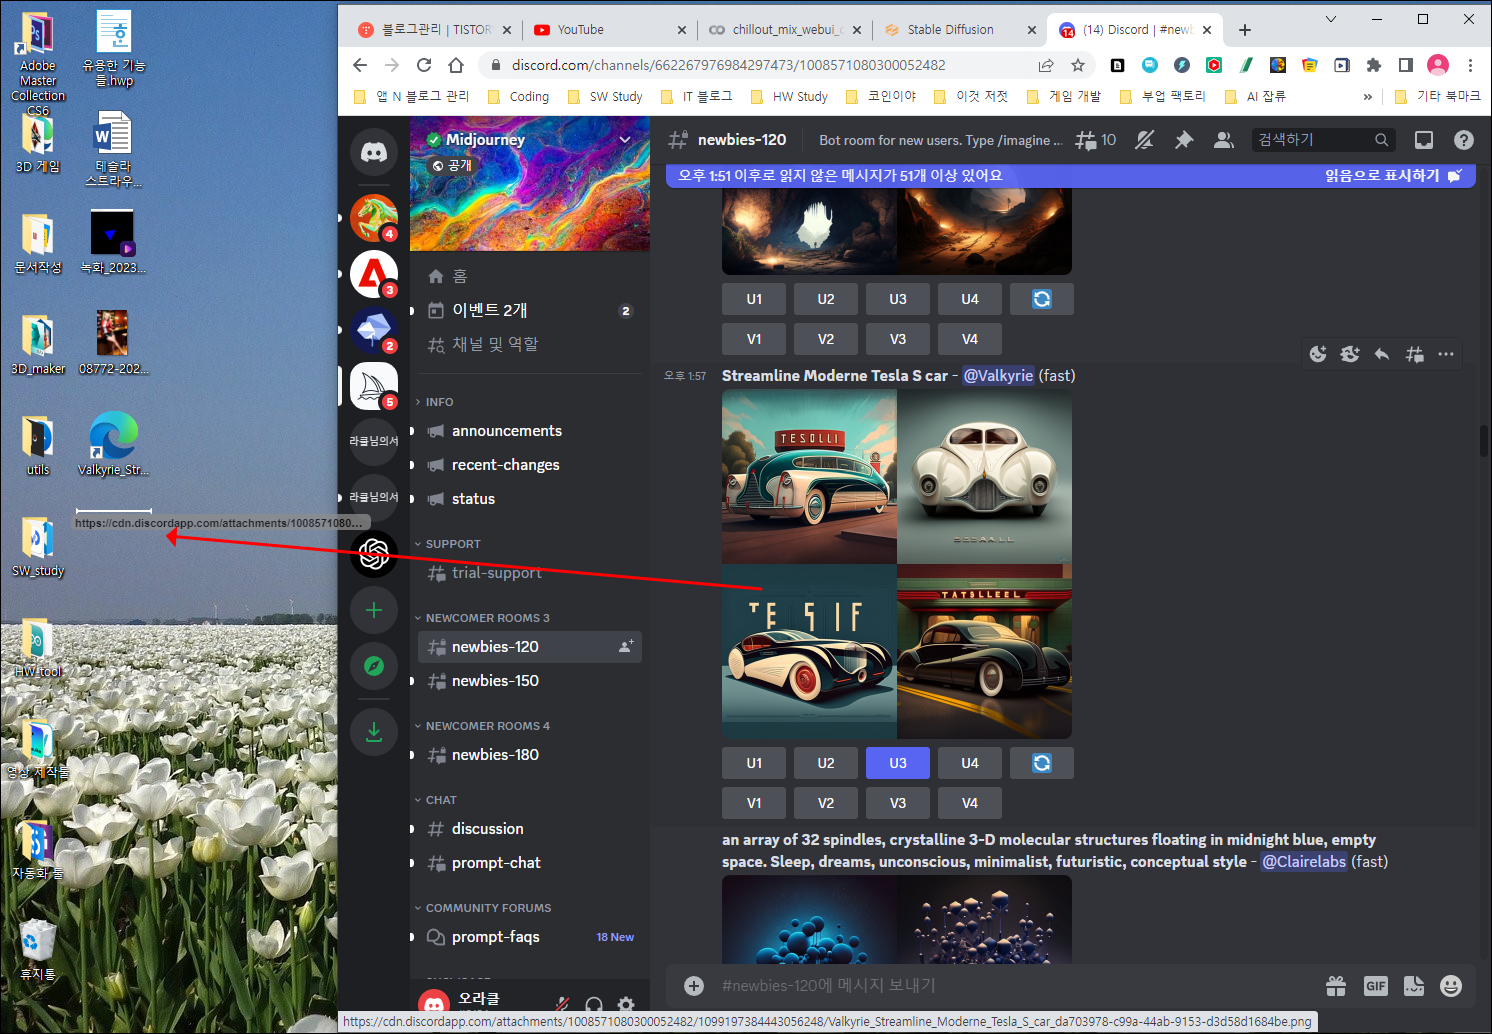Open the prompt-chat channel

pos(529,863)
